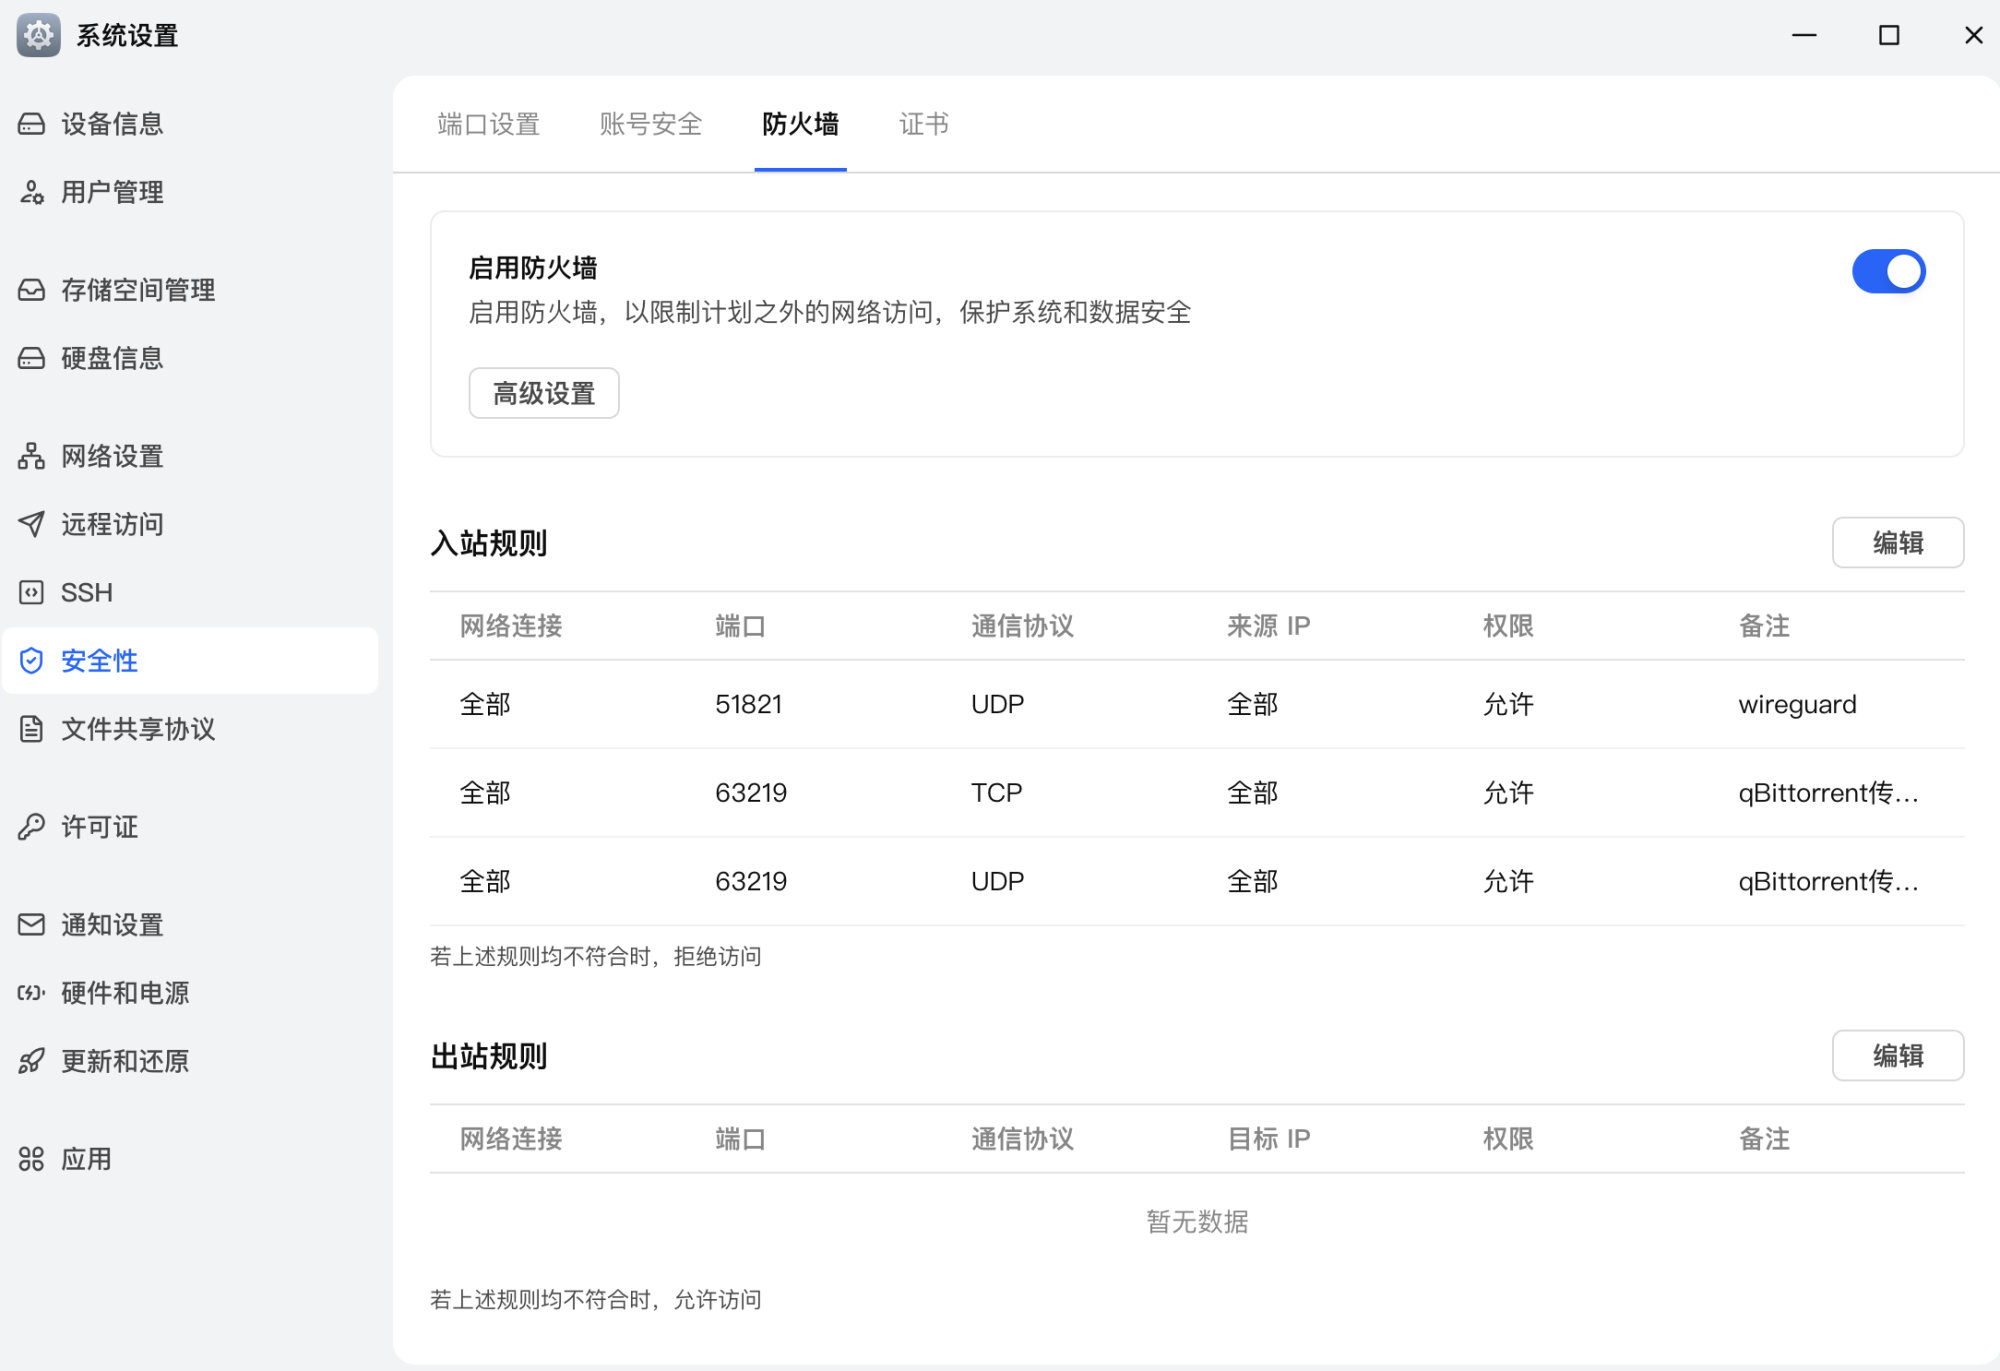Switch to the 端口设置 tab

pyautogui.click(x=488, y=124)
